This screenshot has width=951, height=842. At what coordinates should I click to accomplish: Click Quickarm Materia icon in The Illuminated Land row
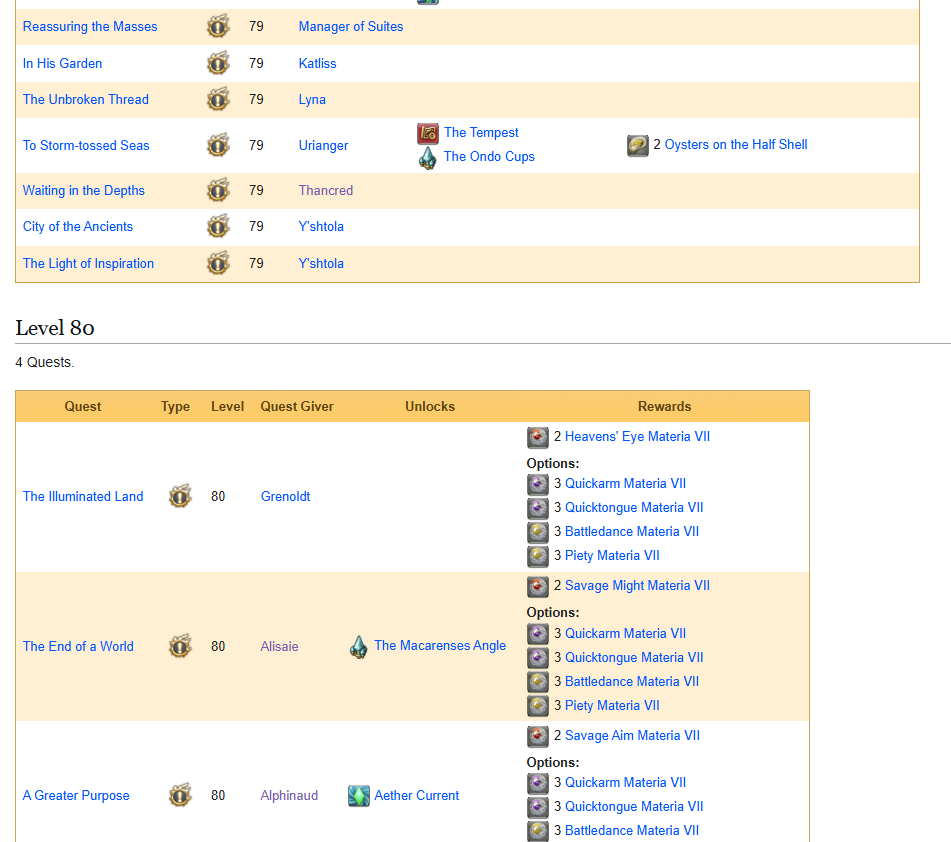(538, 484)
